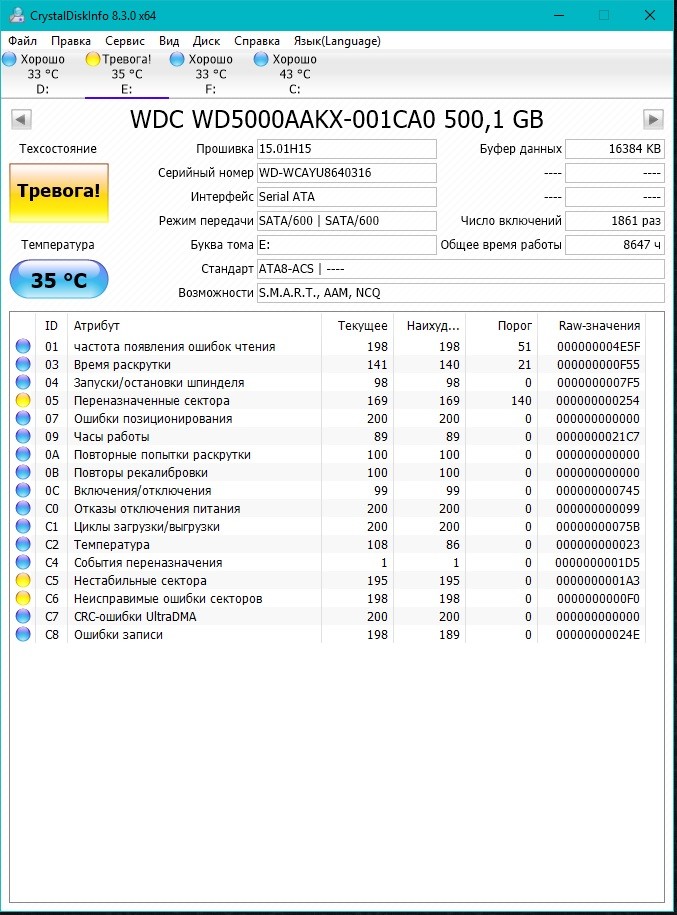Click the blue status icon for attribute C0
The width and height of the screenshot is (677, 915).
23,508
